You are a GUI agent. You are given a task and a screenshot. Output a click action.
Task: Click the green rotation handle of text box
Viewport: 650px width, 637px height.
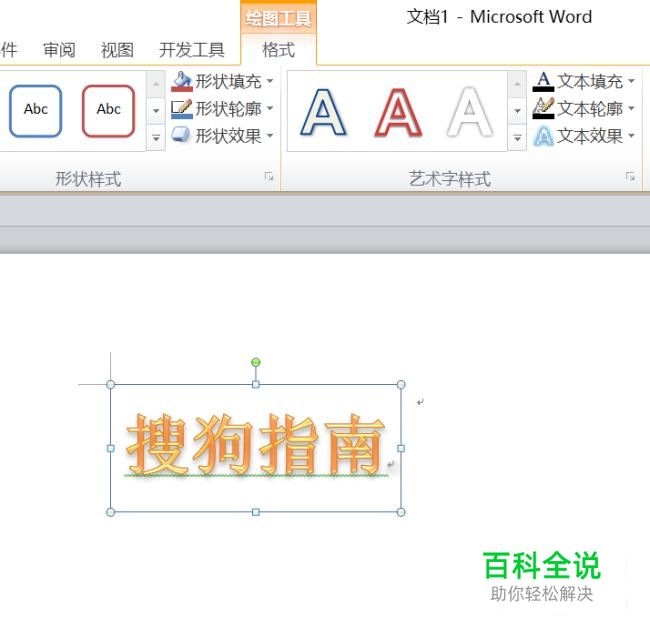256,362
